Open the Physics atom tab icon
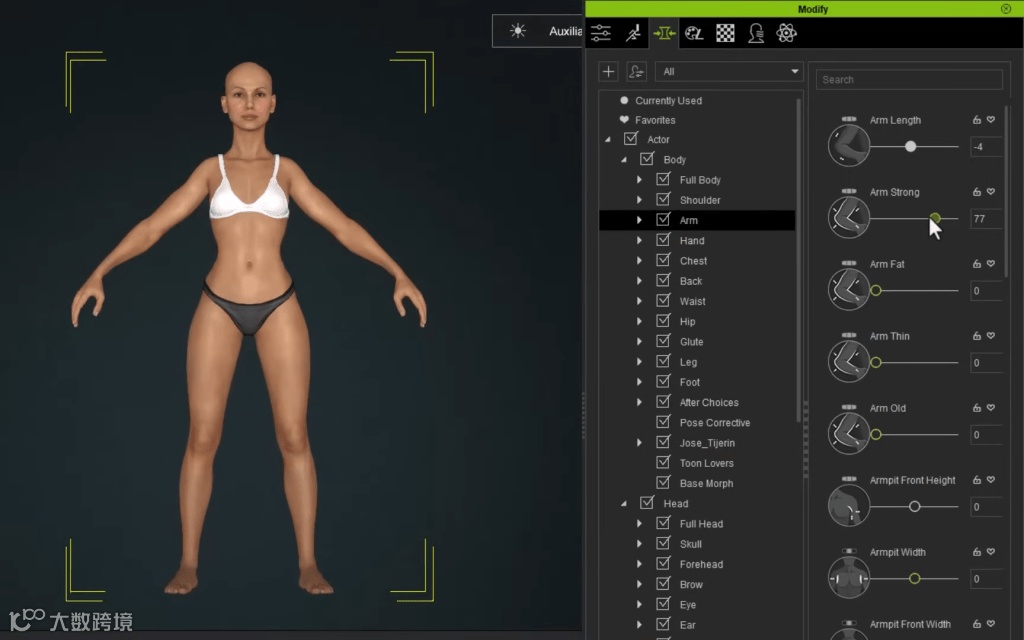The height and width of the screenshot is (640, 1024). (x=786, y=33)
